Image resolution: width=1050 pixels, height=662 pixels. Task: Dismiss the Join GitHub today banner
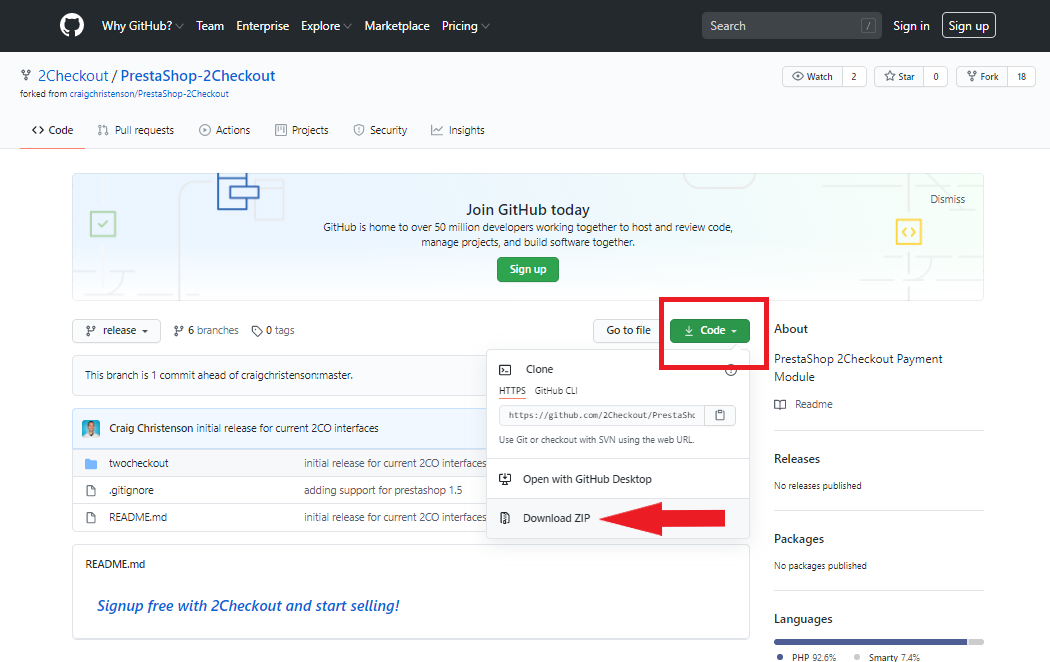click(x=948, y=199)
